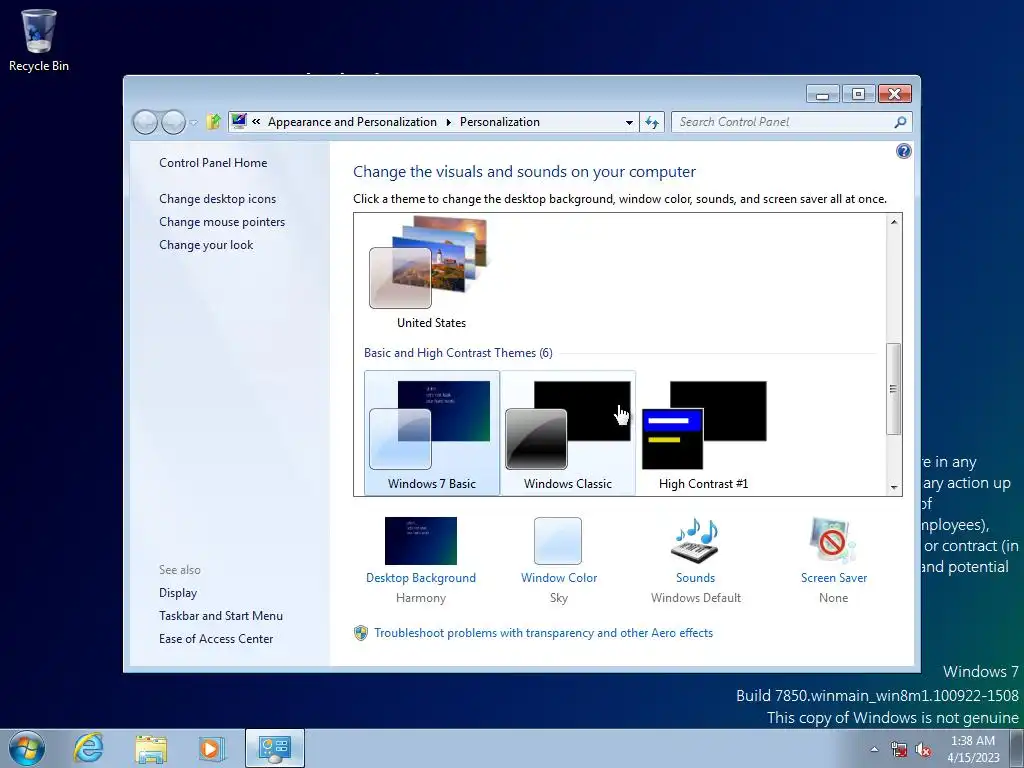Viewport: 1024px width, 768px height.
Task: Open Desktop Background thumbnail icon
Action: coord(421,541)
